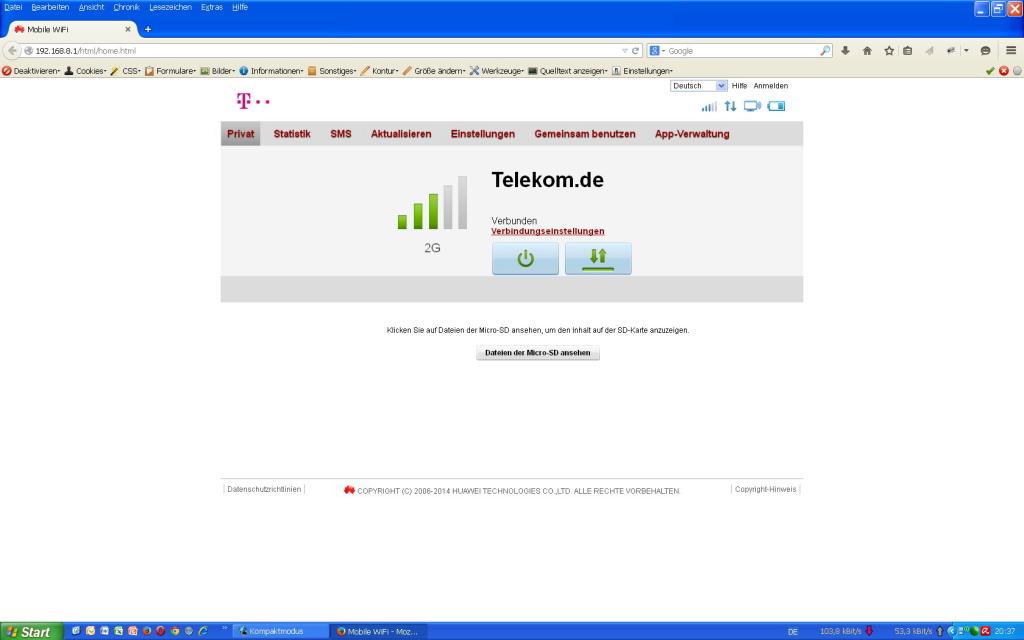Open the Quelltext anzeigen dropdown

tap(568, 71)
